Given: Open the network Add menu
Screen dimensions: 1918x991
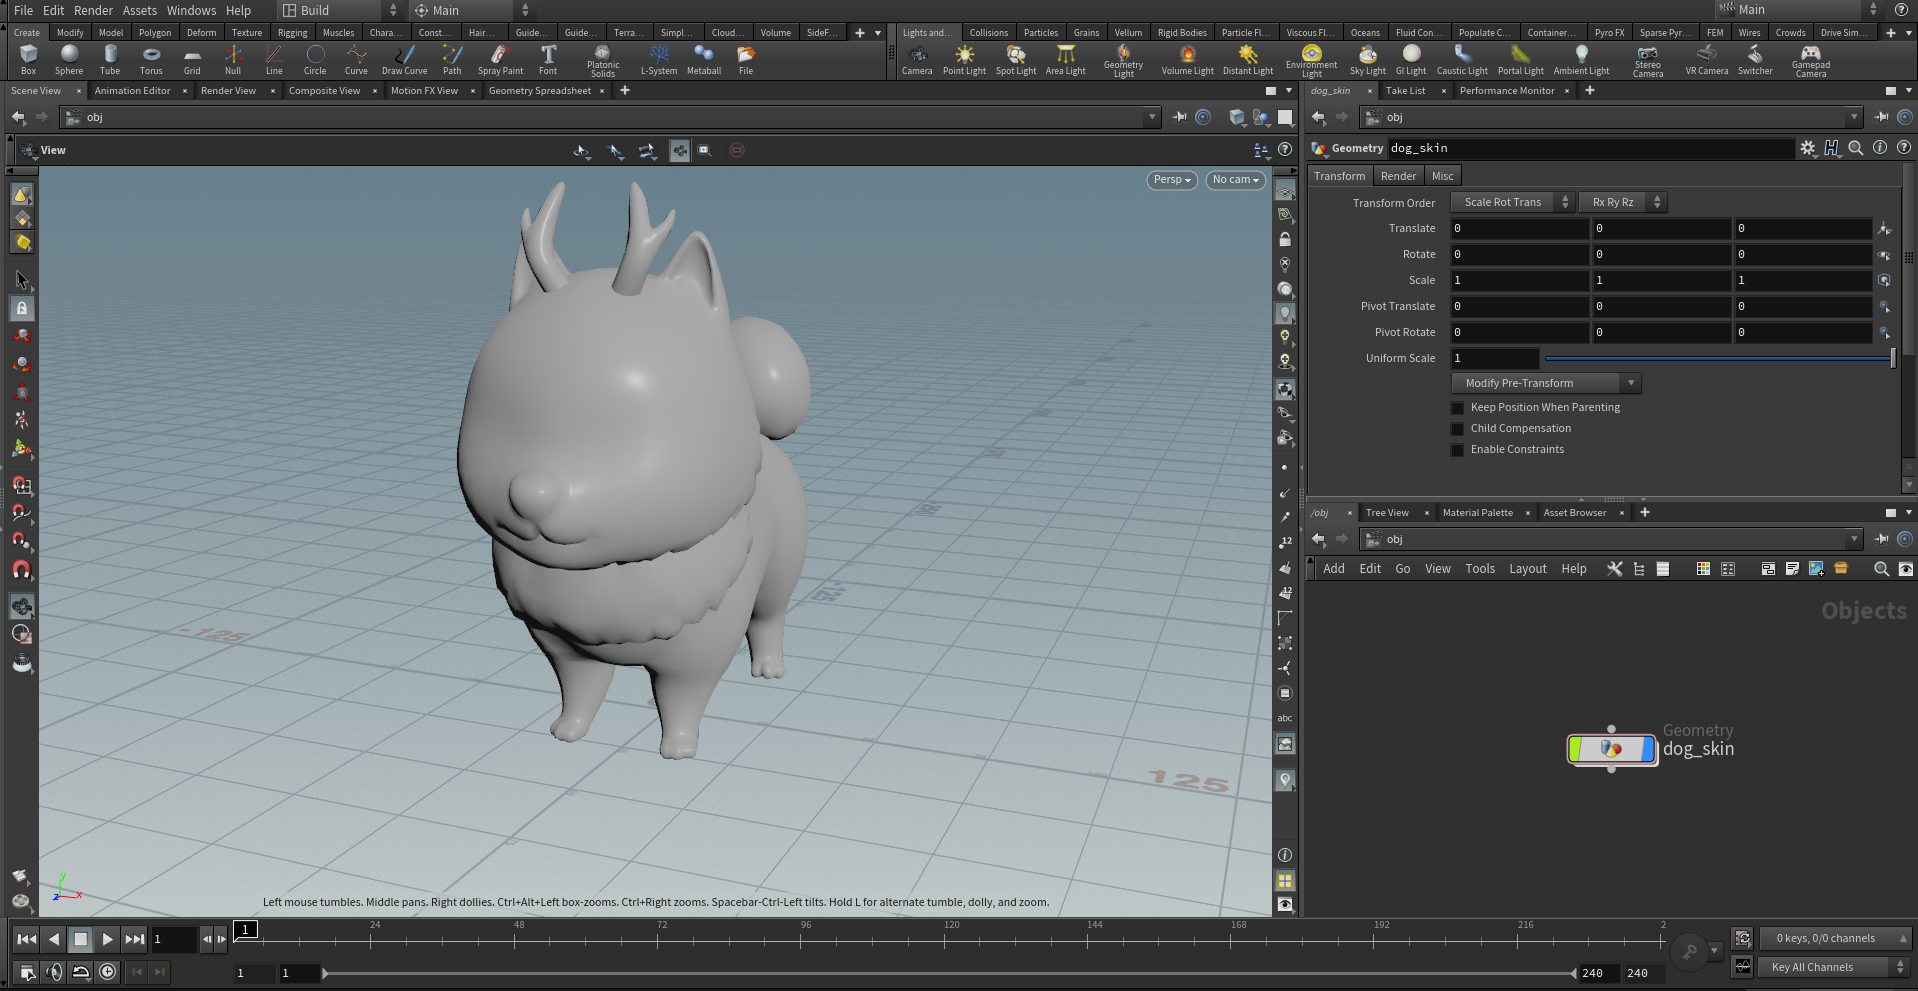Looking at the screenshot, I should (1334, 569).
